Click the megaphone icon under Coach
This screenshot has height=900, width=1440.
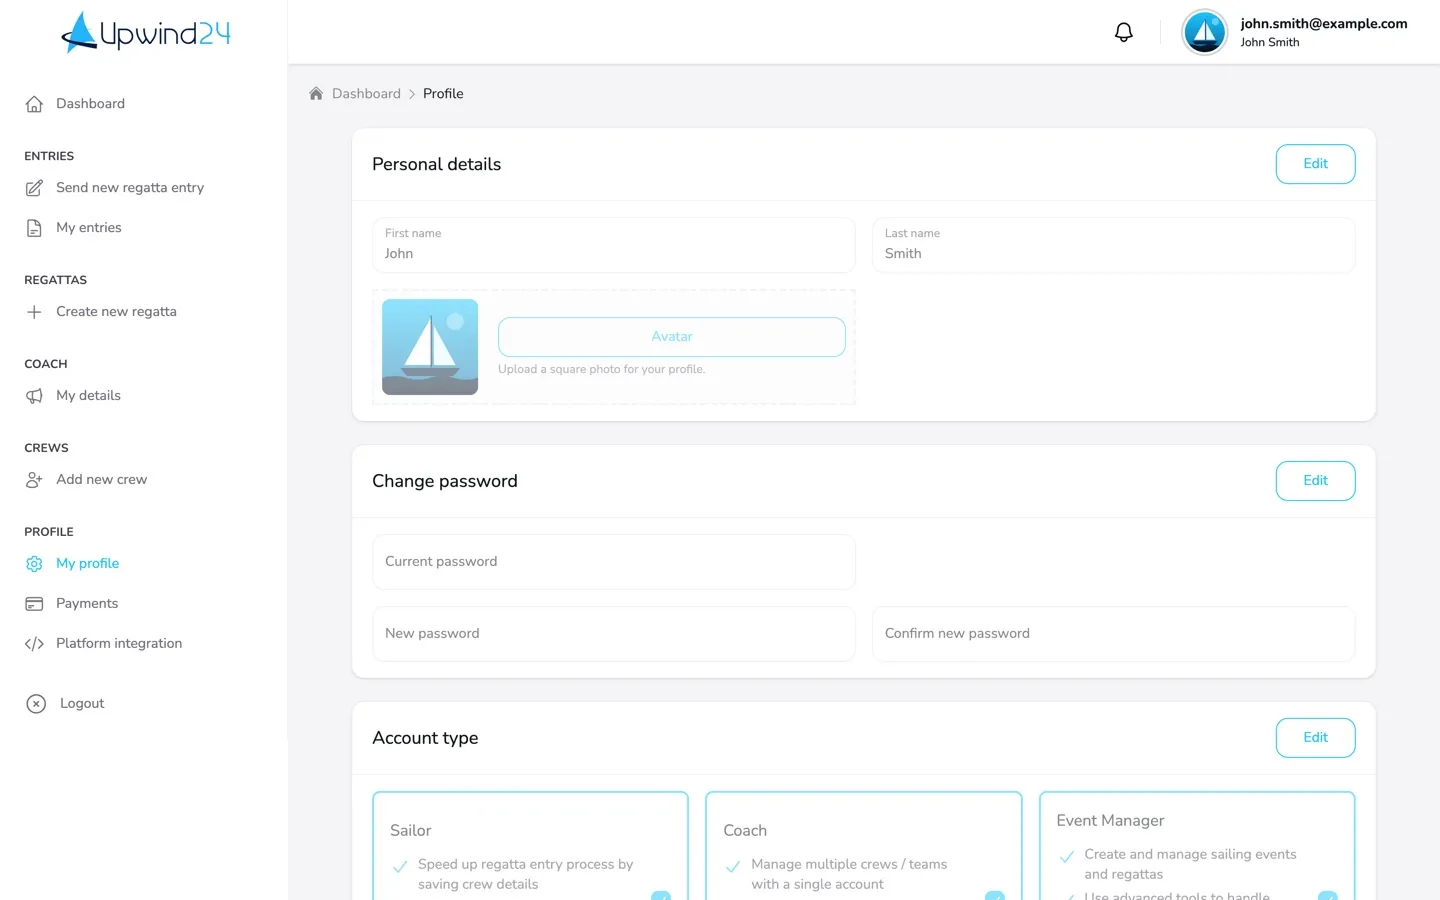click(34, 396)
